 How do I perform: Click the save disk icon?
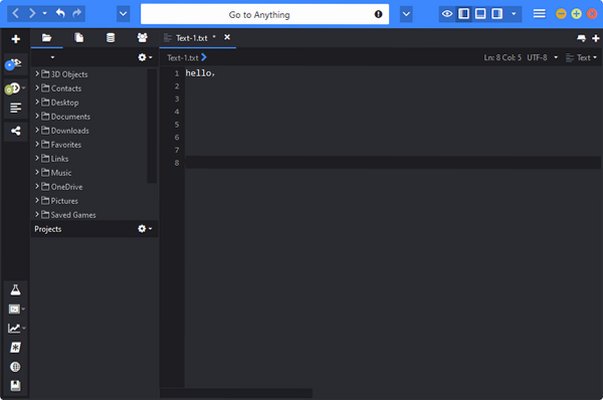pos(15,386)
